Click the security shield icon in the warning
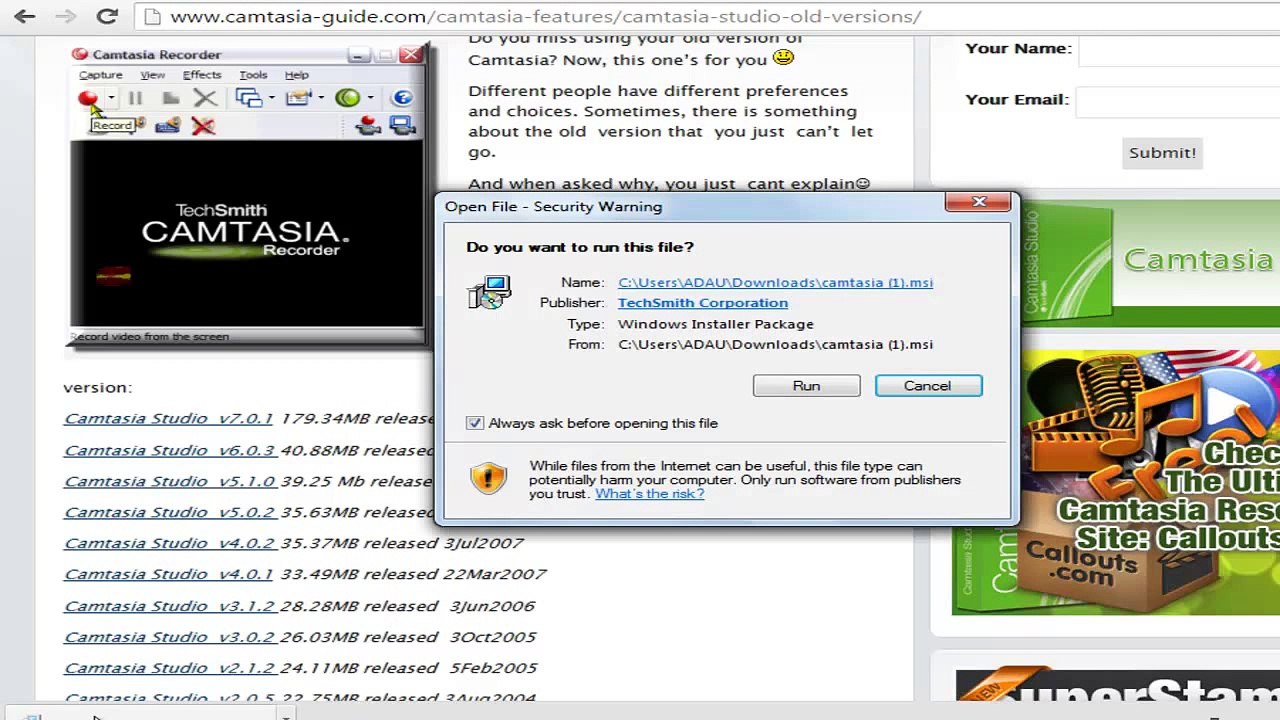Screen dimensions: 1280x720 (x=489, y=478)
